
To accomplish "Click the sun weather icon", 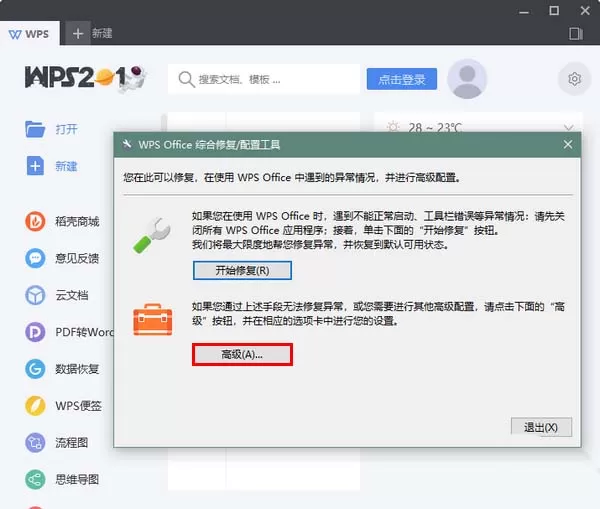I will [x=393, y=127].
